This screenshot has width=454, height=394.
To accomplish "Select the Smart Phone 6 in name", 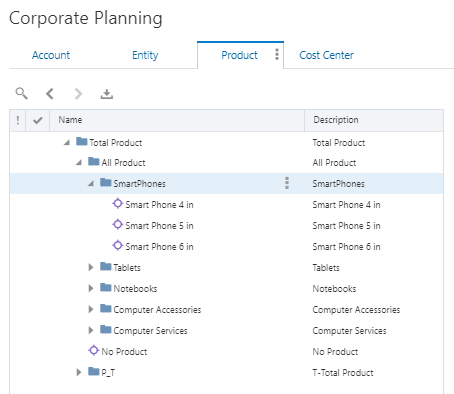I will point(159,247).
